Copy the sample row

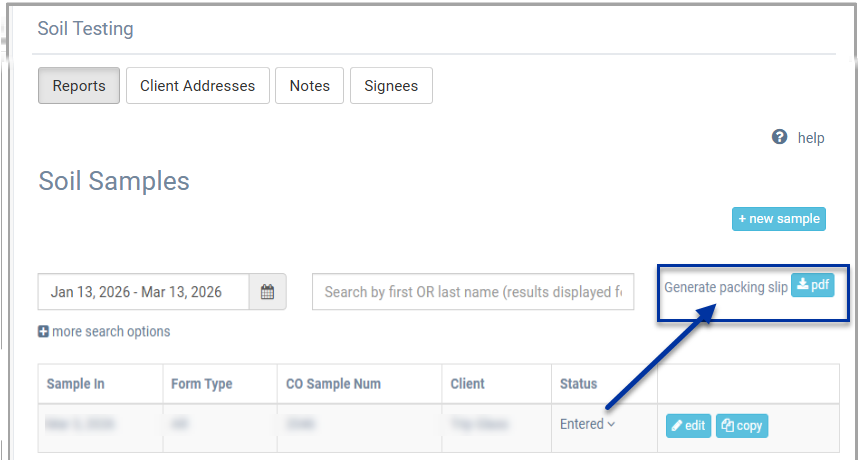coord(741,425)
